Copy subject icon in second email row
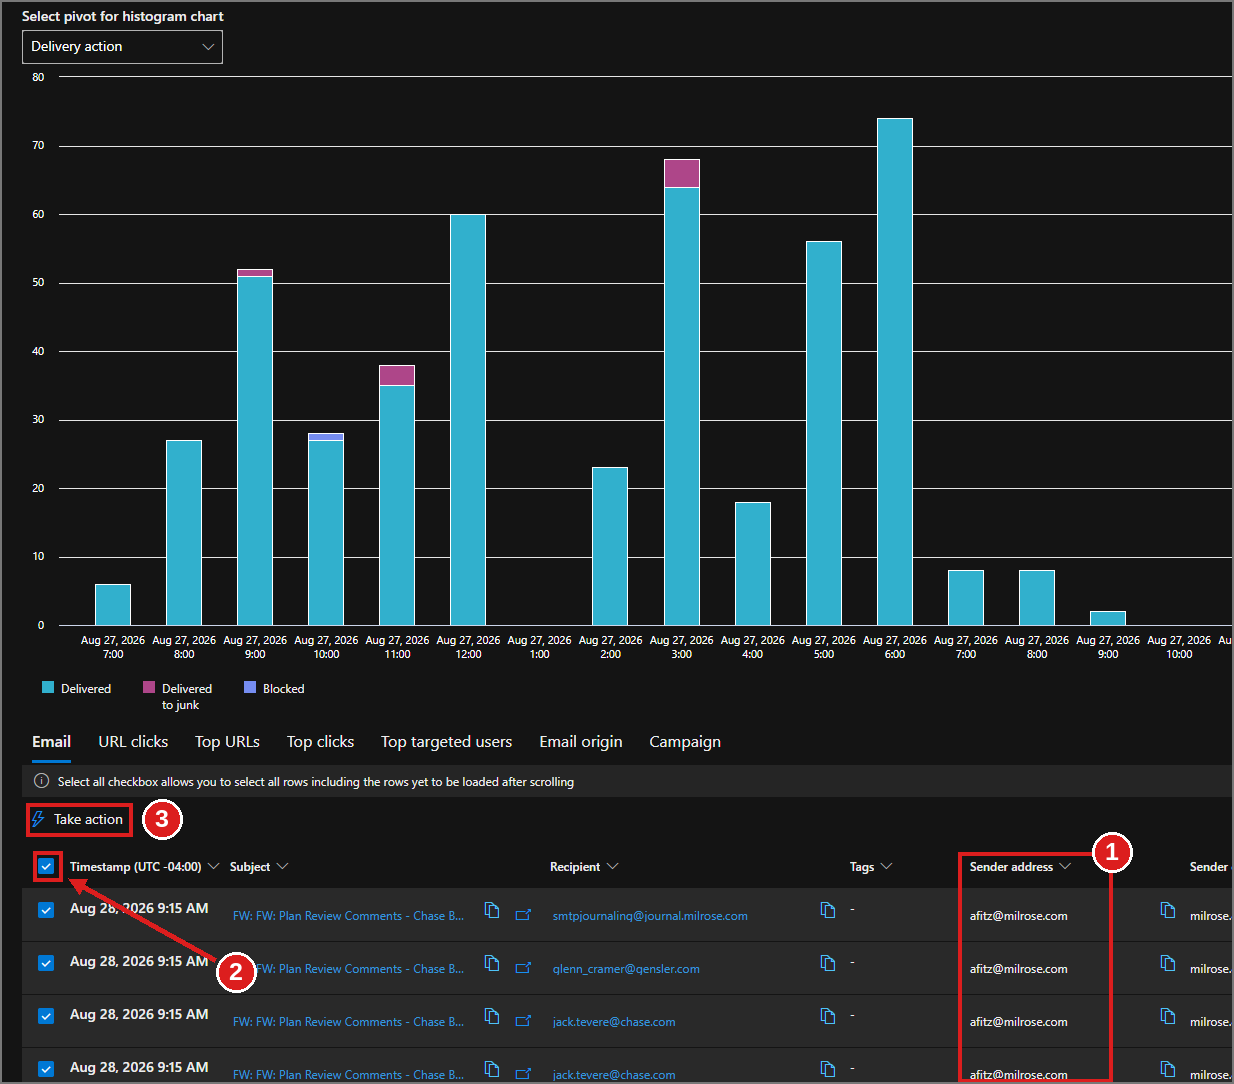This screenshot has height=1084, width=1234. point(491,963)
